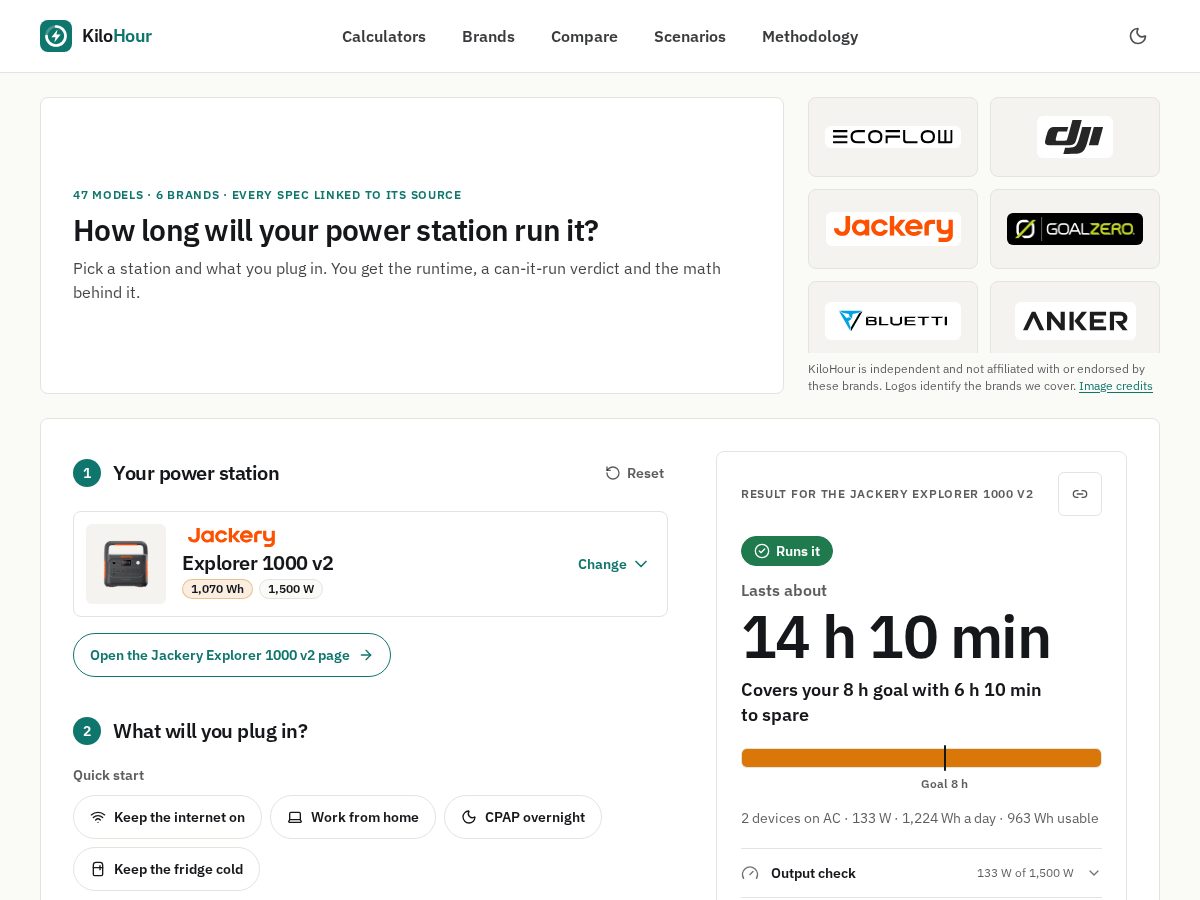Click the 1,500 W output badge
This screenshot has height=900, width=1200.
point(291,589)
